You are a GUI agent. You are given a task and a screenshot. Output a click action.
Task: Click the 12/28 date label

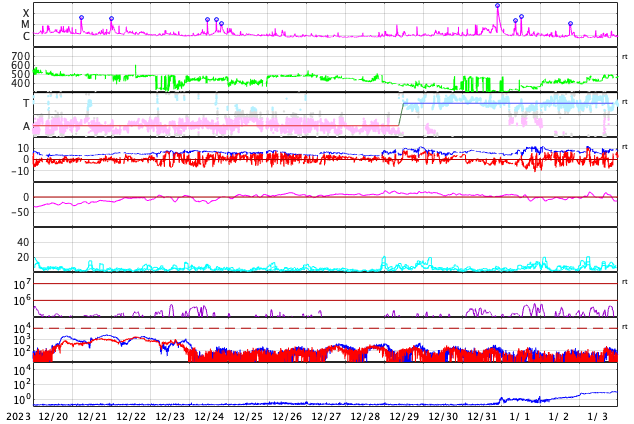[x=365, y=417]
